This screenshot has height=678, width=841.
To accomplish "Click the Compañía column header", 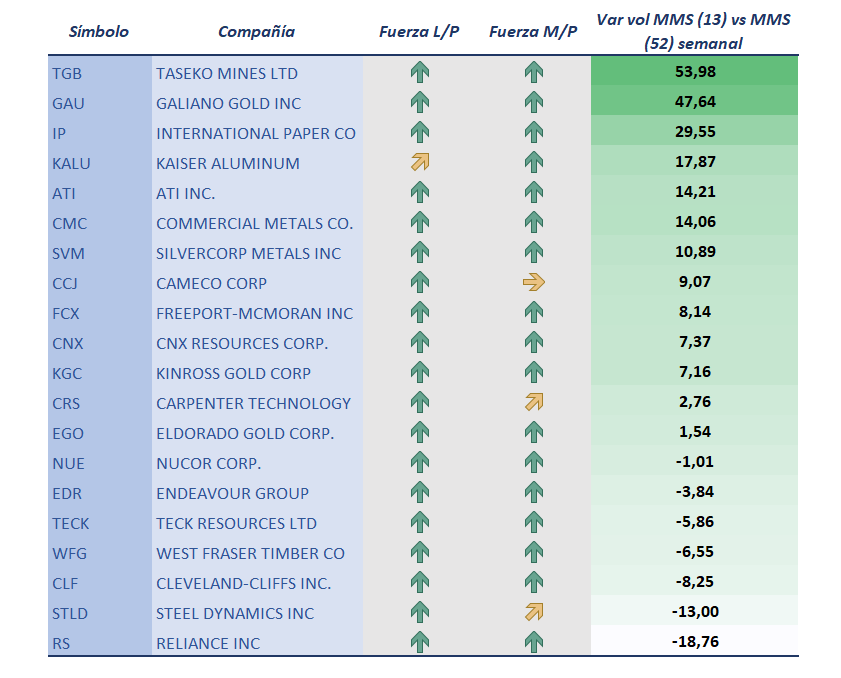I will coord(256,32).
